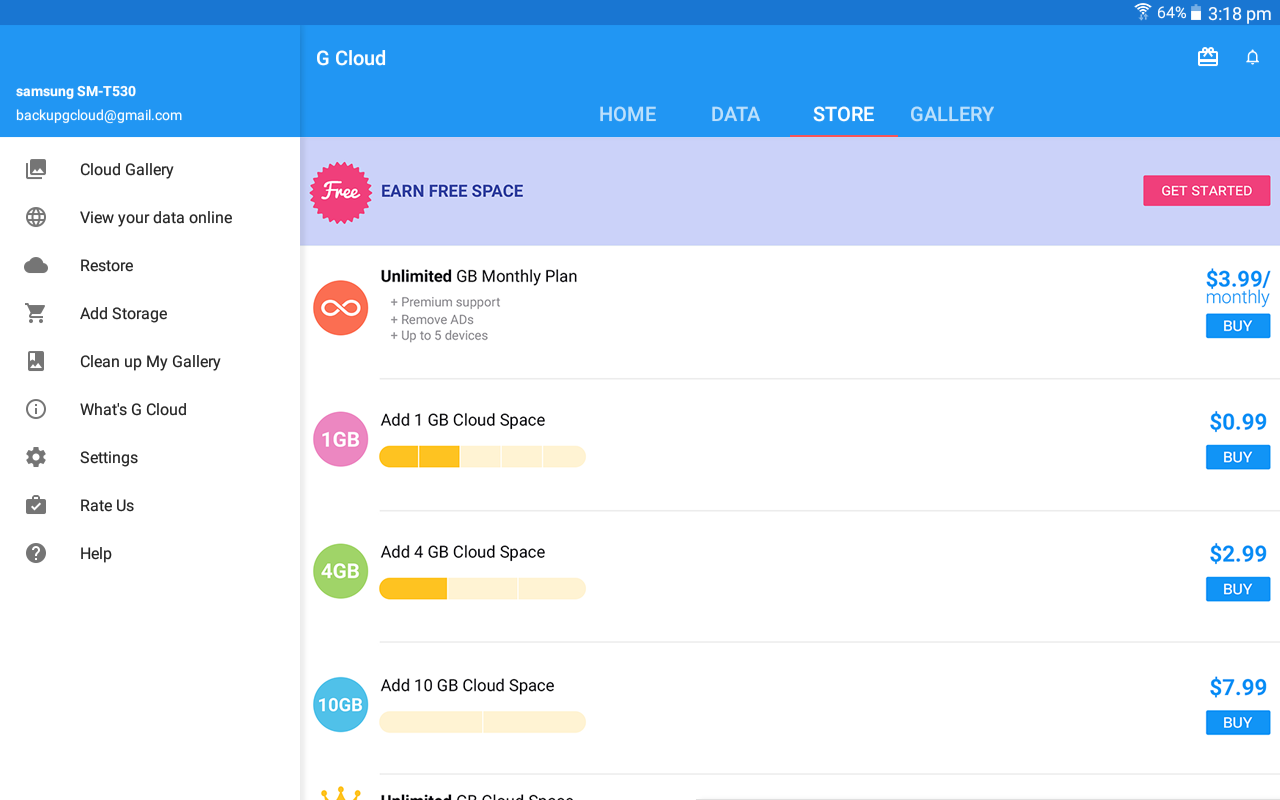The image size is (1280, 800).
Task: Tap the green 4GB circle icon
Action: (x=341, y=571)
